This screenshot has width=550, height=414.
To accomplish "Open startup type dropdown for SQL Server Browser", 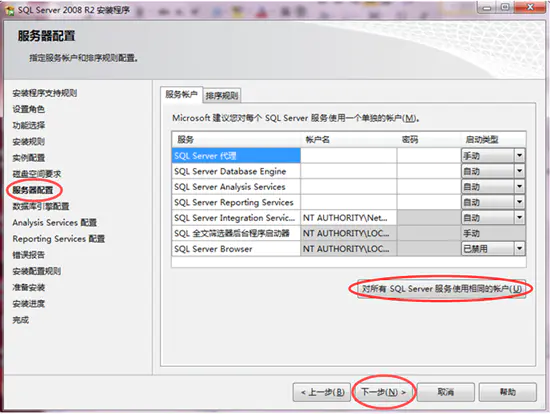I will click(x=519, y=249).
